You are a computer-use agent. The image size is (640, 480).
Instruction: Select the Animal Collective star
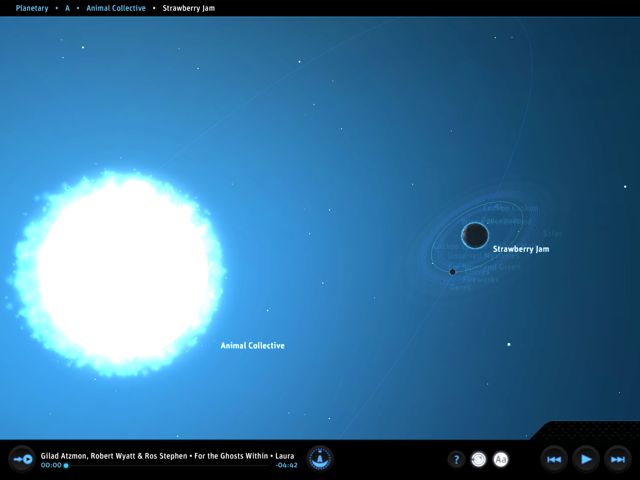[x=118, y=273]
